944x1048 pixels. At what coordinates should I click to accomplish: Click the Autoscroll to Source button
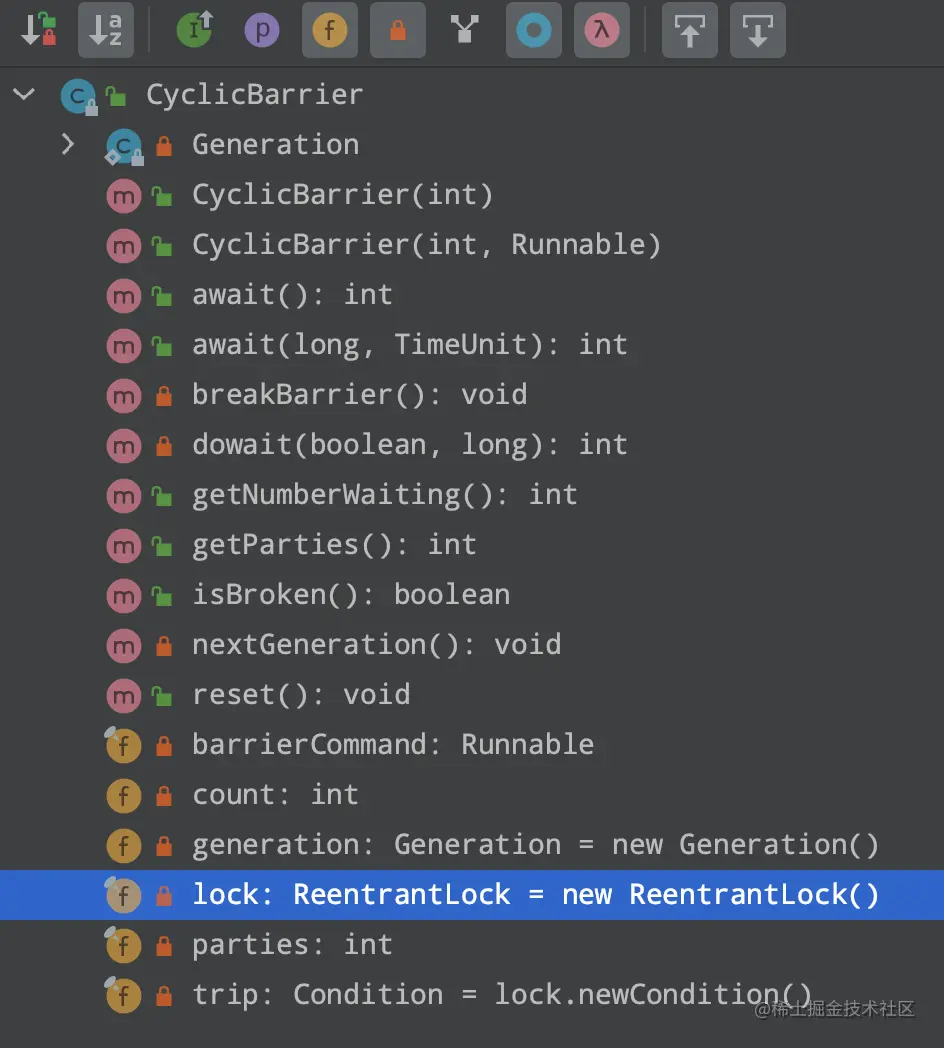[690, 30]
